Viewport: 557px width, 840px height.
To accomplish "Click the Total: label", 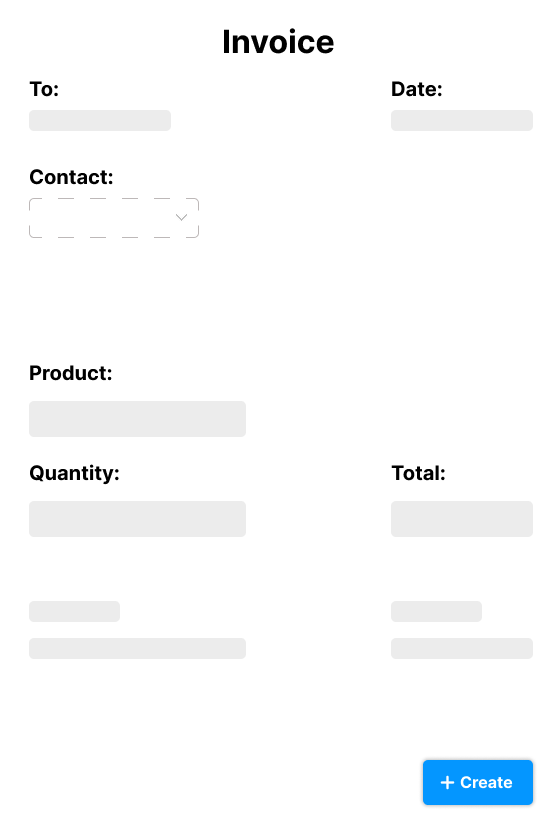I will (418, 473).
